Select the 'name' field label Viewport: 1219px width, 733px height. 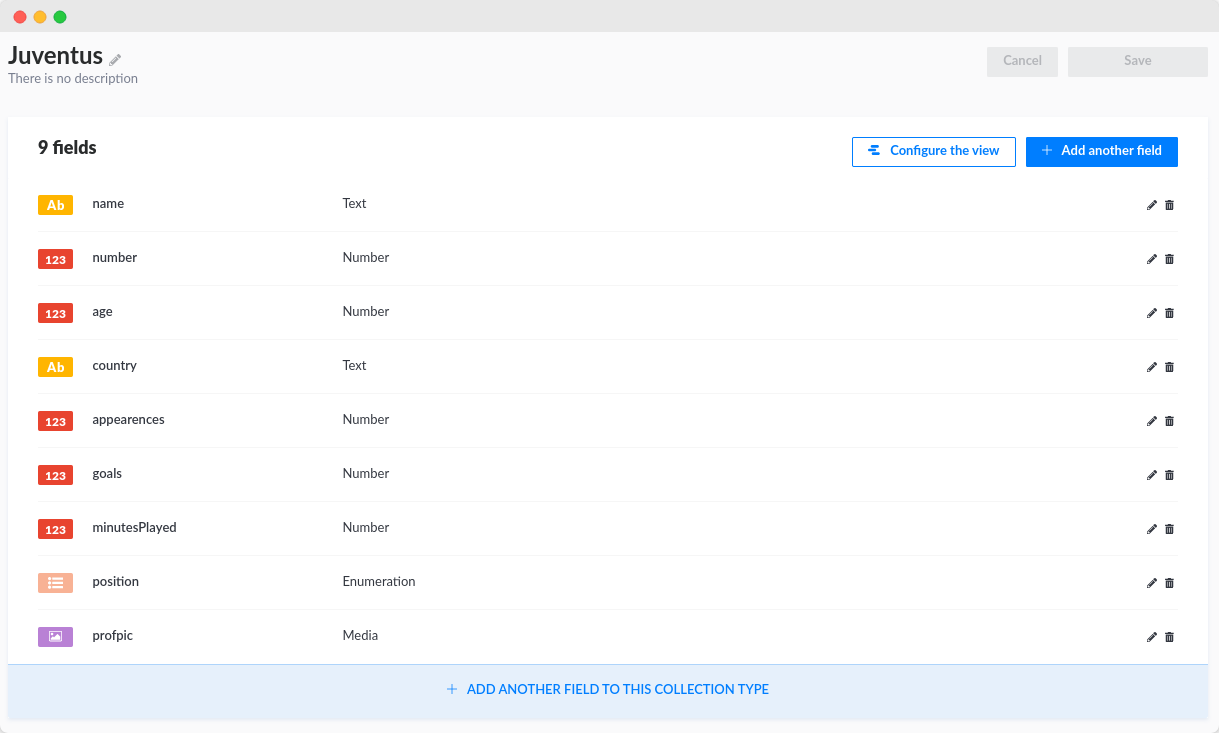point(108,204)
